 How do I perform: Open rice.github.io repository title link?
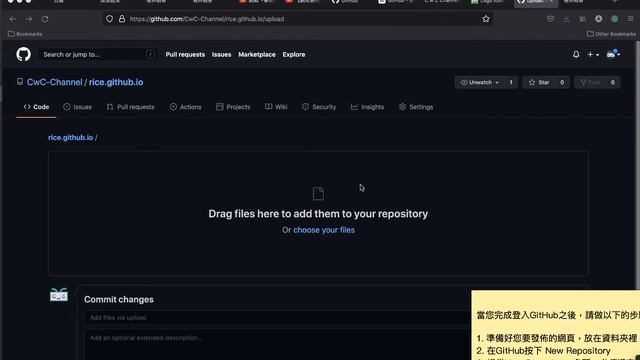(116, 82)
